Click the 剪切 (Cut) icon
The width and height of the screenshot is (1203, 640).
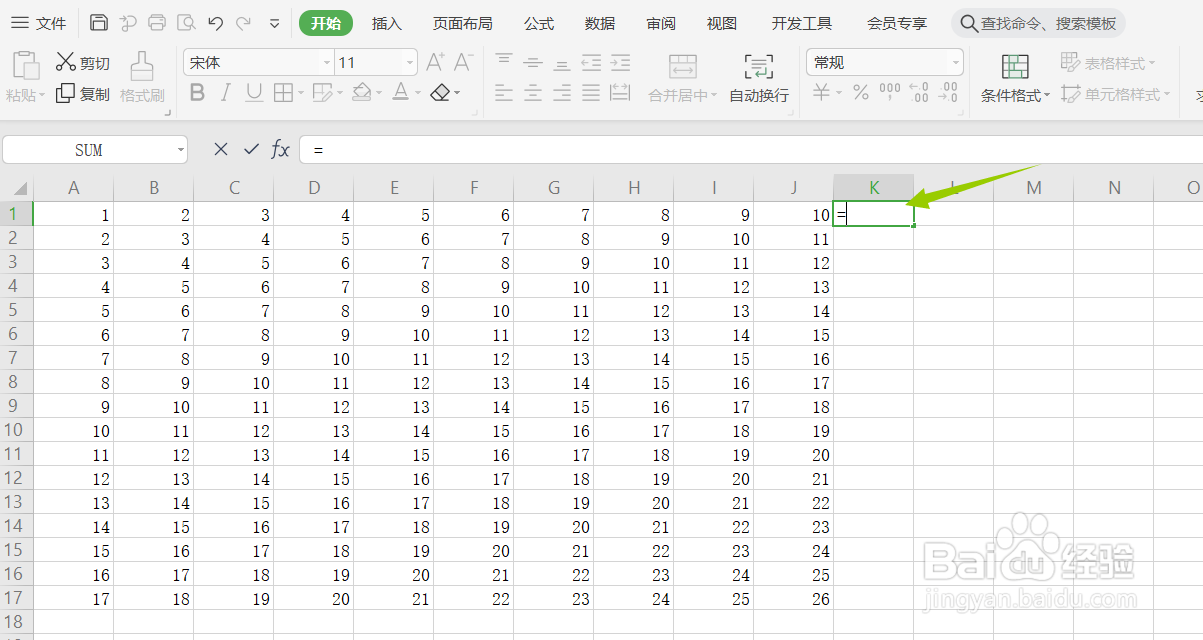(x=82, y=61)
